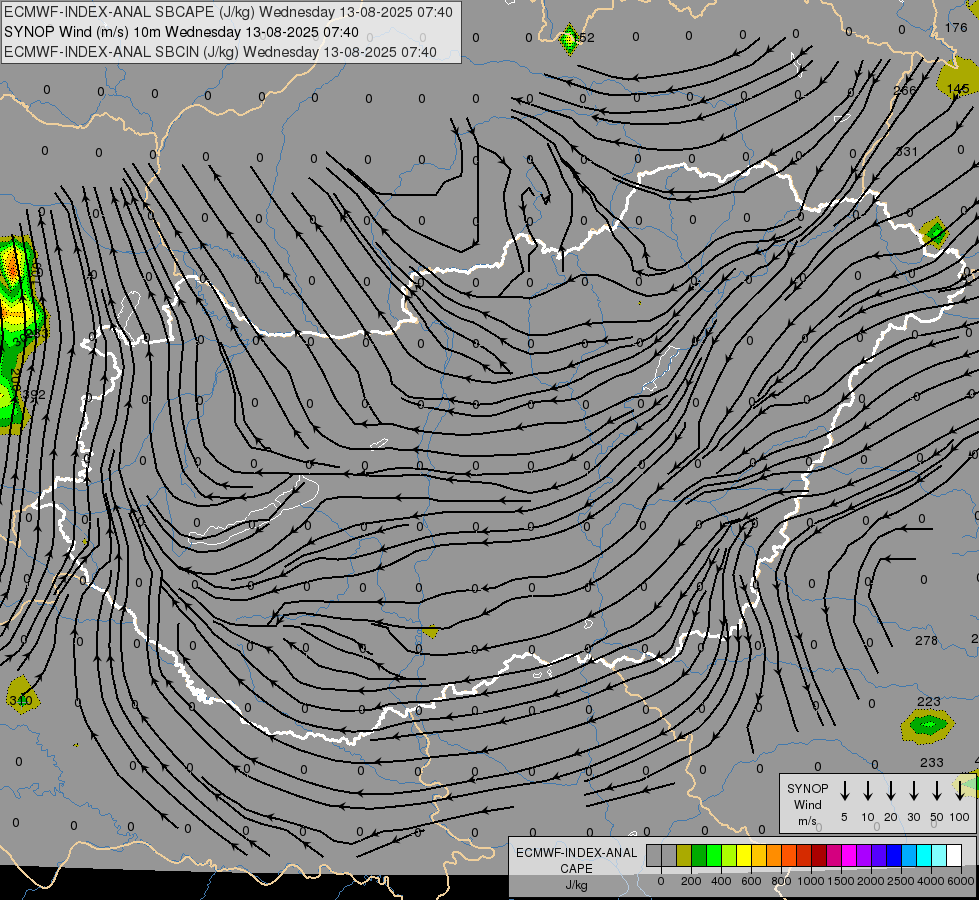979x900 pixels.
Task: Click the 233 CAPE value on map
Action: [x=932, y=762]
